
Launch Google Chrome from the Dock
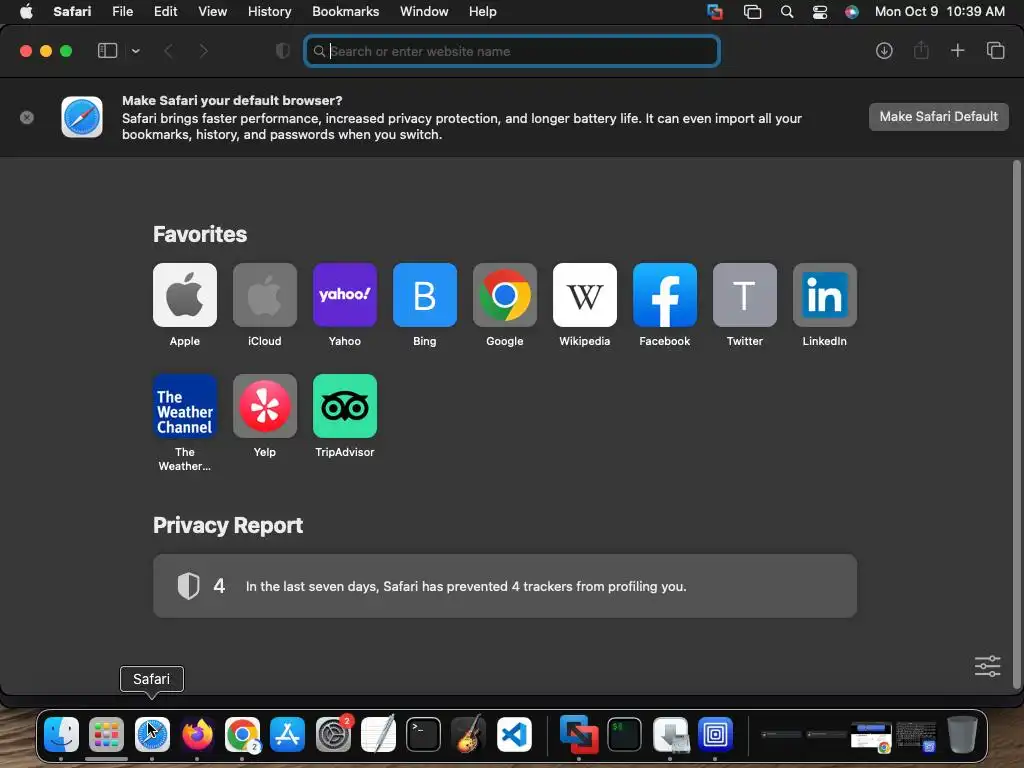pos(242,734)
